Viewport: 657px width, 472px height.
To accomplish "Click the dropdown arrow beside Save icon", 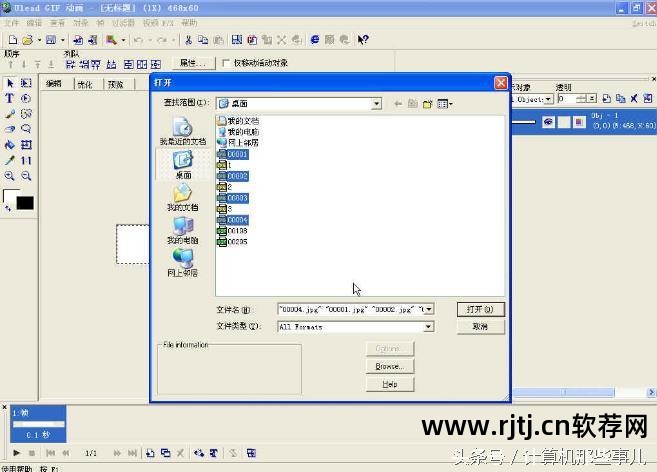I will [62, 40].
